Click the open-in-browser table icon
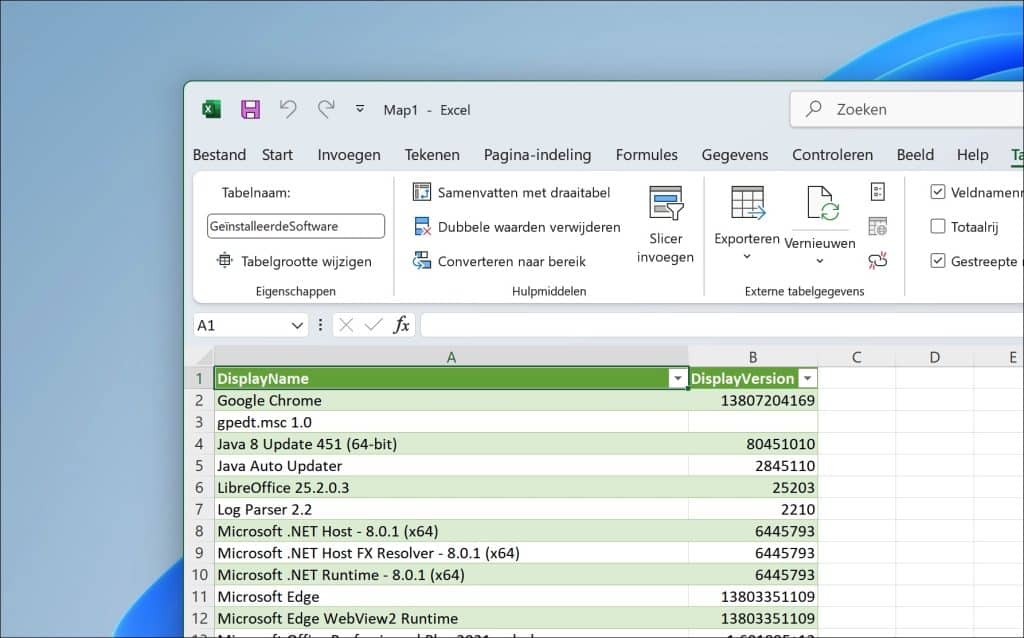The height and width of the screenshot is (638, 1024). (x=878, y=227)
